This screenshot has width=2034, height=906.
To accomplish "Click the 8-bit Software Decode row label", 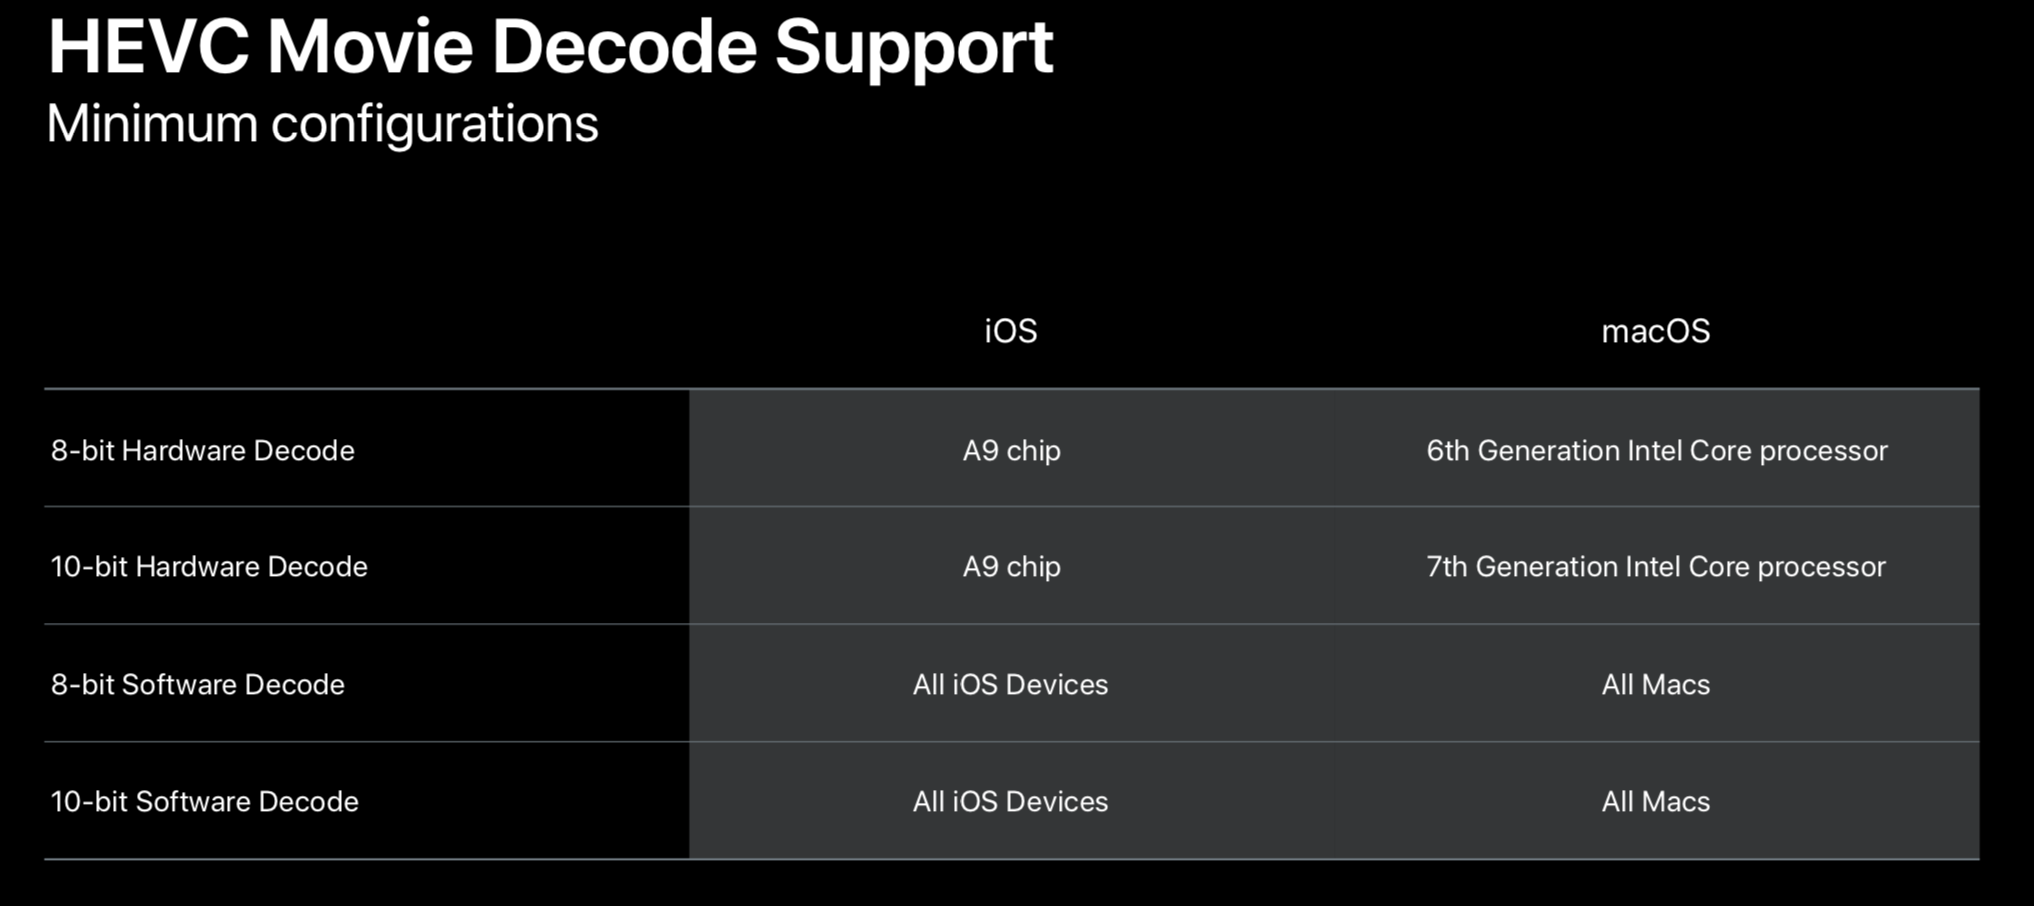I will (x=198, y=685).
